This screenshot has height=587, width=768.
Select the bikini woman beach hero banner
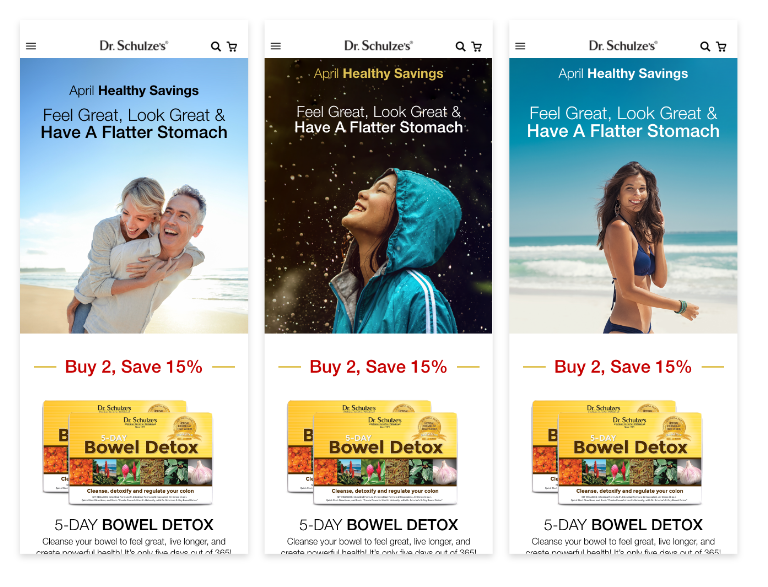(623, 196)
